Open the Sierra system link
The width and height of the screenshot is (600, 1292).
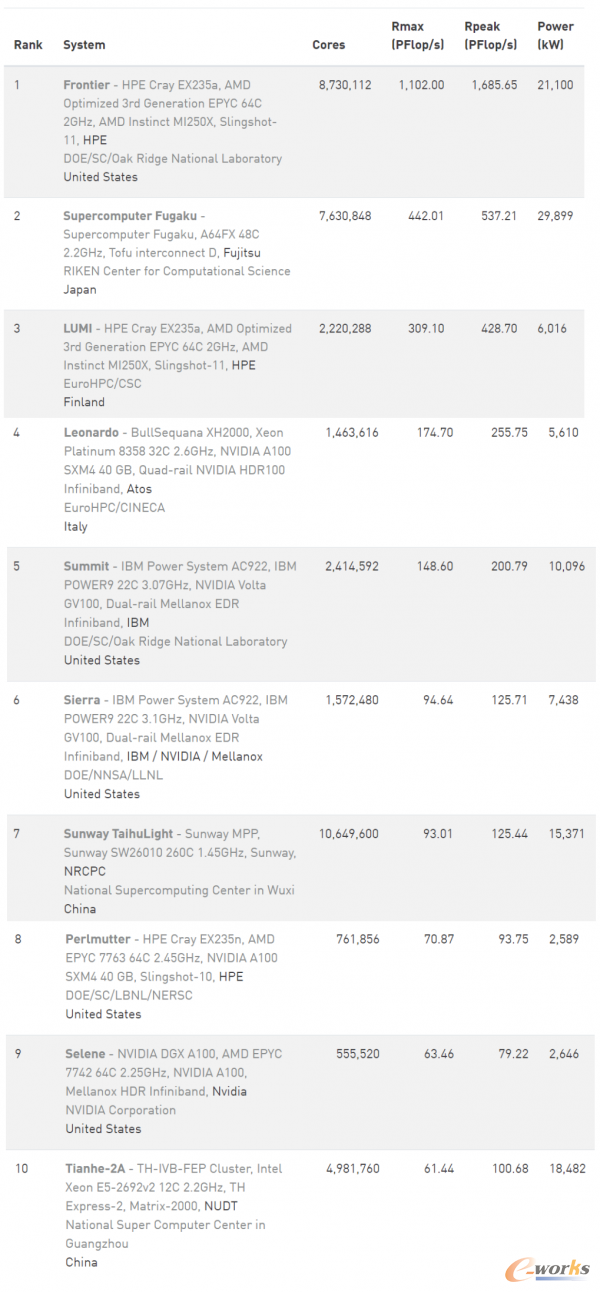[x=83, y=700]
